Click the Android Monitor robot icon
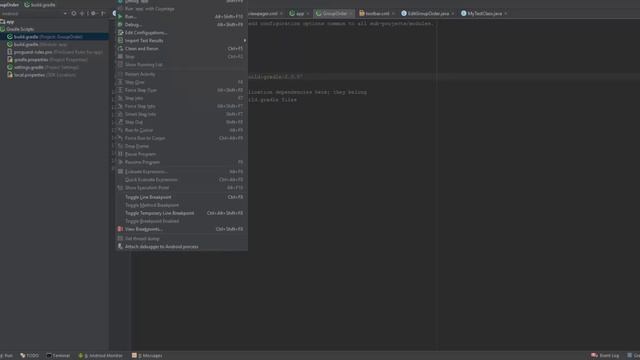The width and height of the screenshot is (640, 360). click(x=81, y=356)
